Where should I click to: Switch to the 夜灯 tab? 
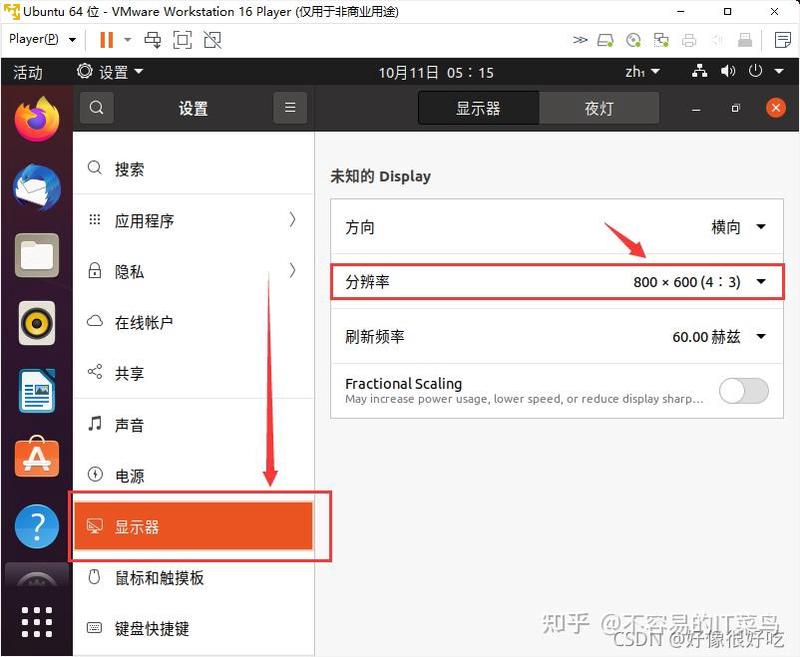coord(599,108)
